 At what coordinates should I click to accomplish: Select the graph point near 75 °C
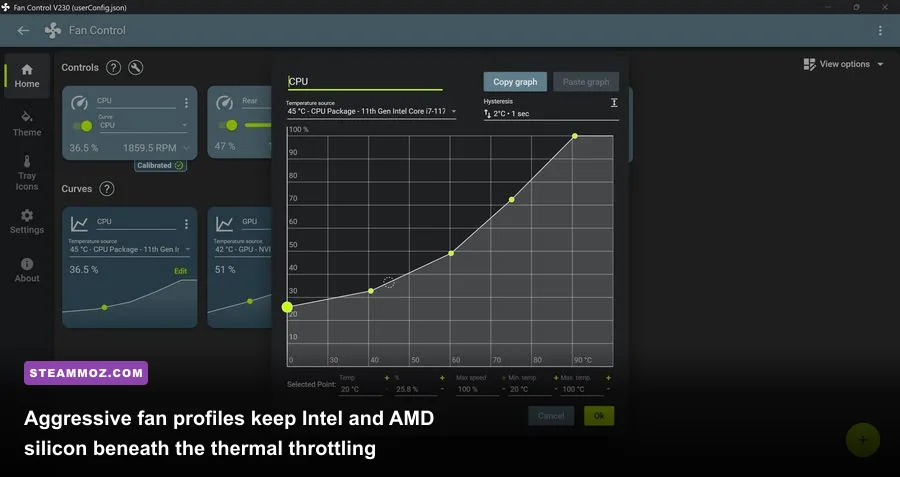[x=511, y=200]
